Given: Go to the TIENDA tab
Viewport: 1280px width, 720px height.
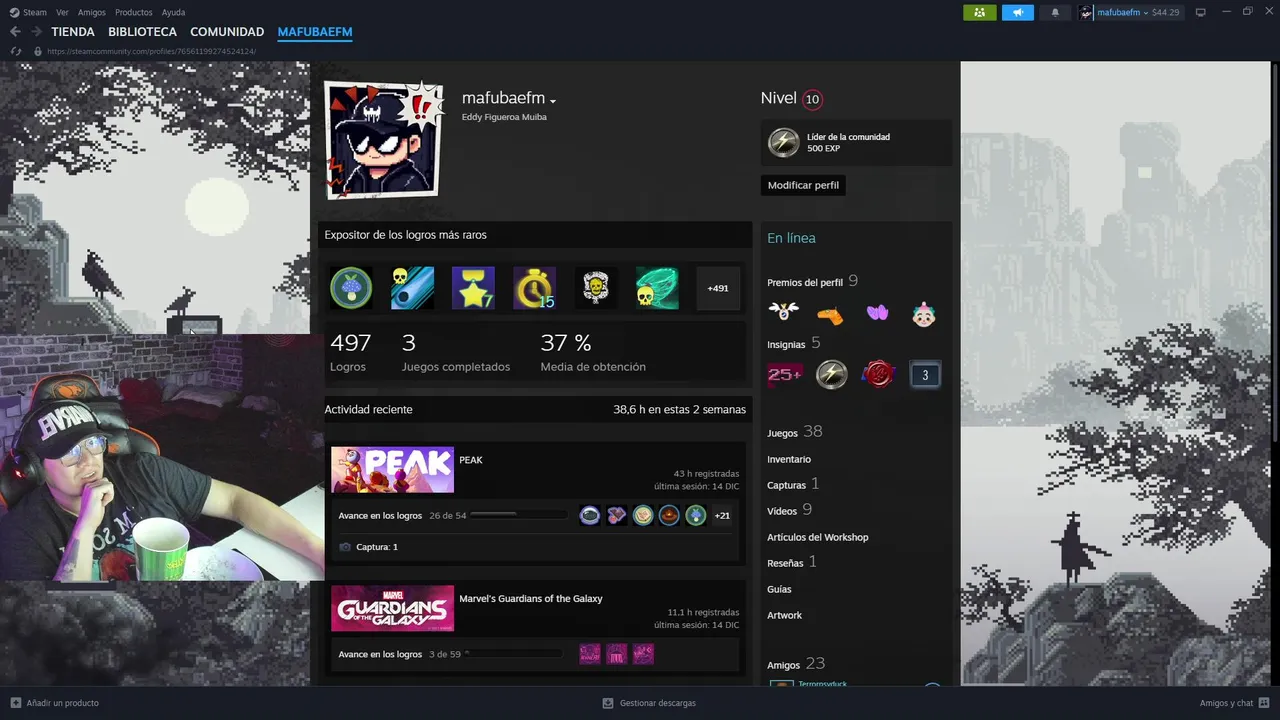Looking at the screenshot, I should point(73,32).
